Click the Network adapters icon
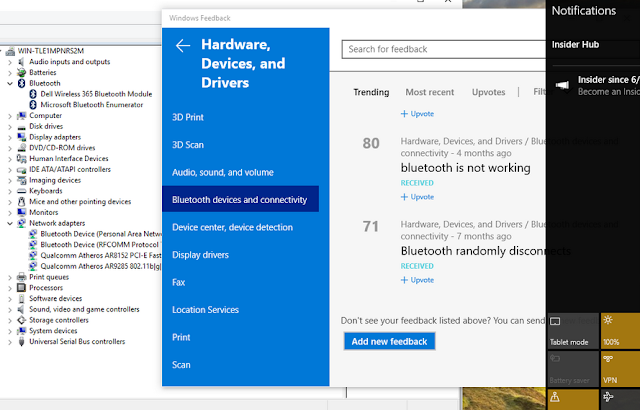The height and width of the screenshot is (410, 640). point(21,223)
